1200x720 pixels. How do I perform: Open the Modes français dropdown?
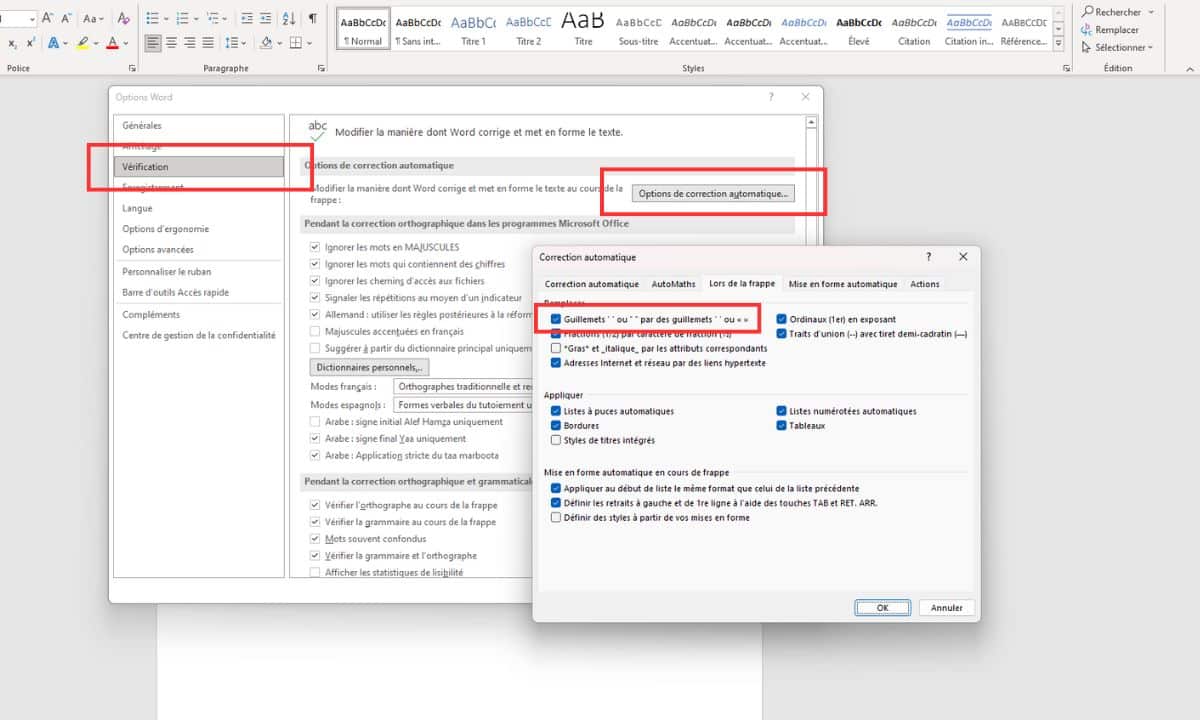(x=461, y=386)
